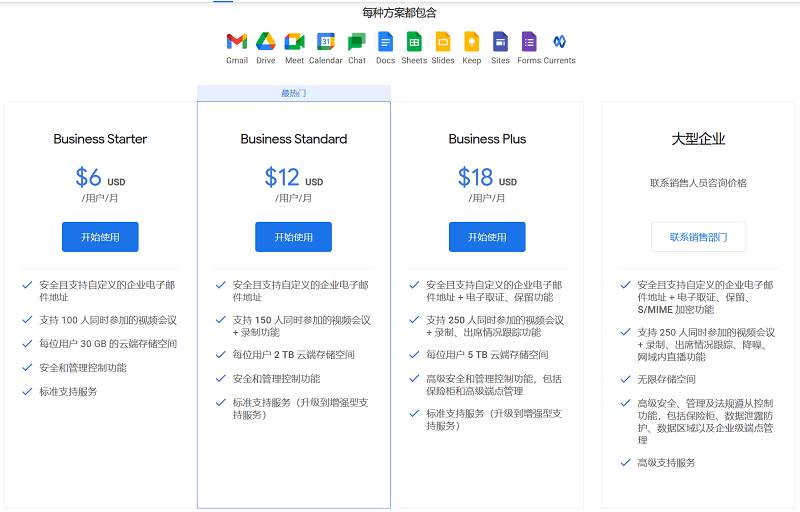Viewport: 800px width, 512px height.
Task: Click 支持 150 人同时参加的视频会议 feature
Action: (x=302, y=326)
